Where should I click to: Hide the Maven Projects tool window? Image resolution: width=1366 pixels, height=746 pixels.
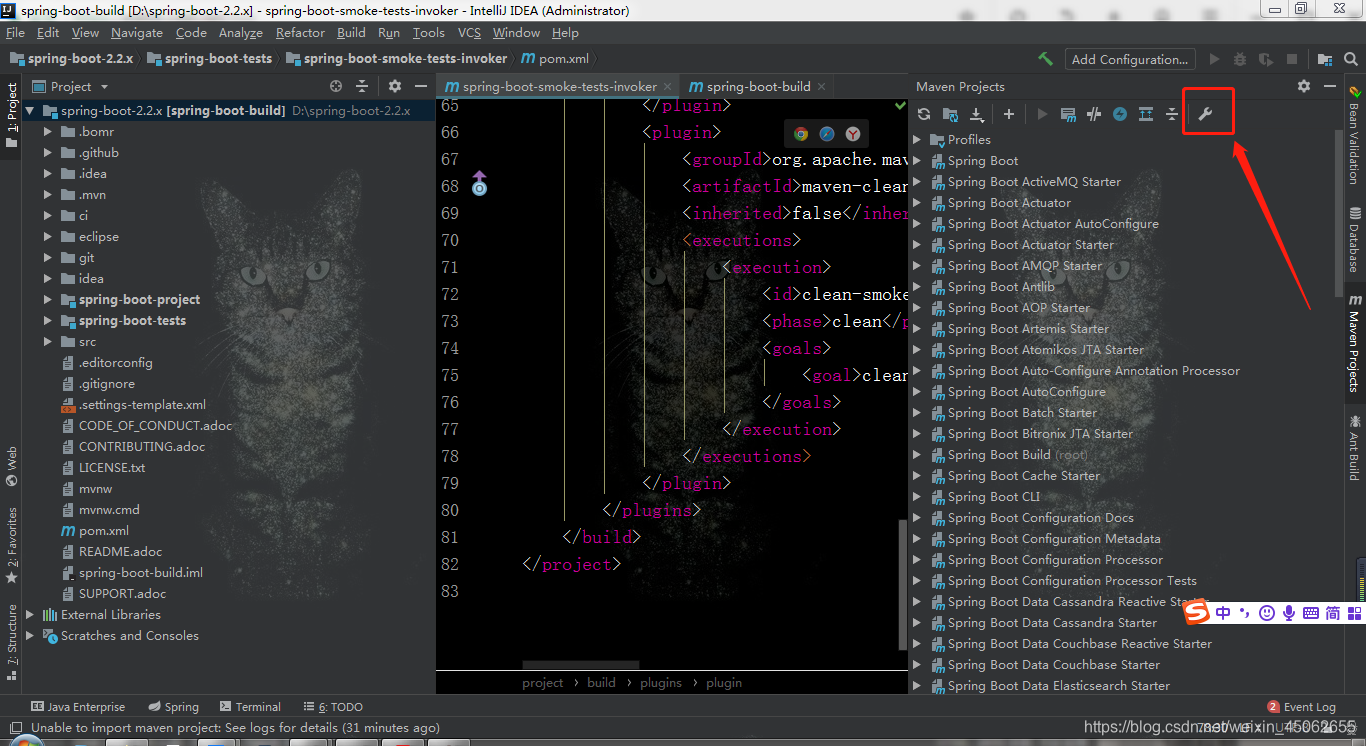[1330, 86]
